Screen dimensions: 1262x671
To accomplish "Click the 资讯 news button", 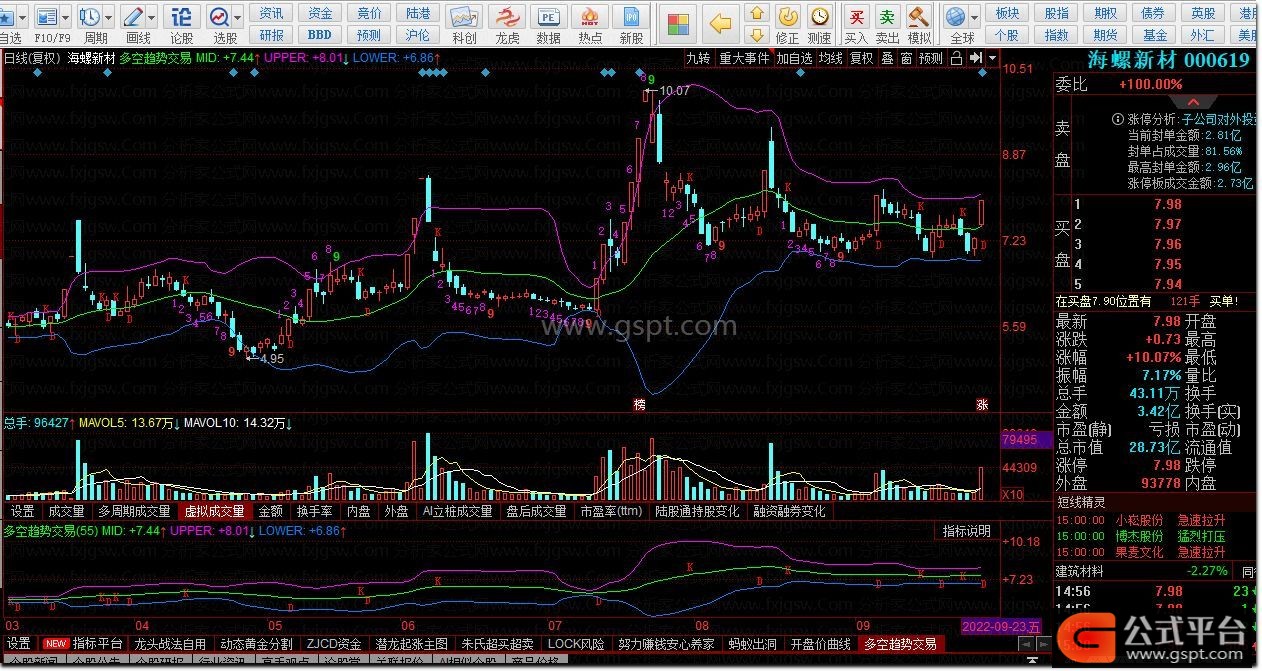I will point(271,13).
